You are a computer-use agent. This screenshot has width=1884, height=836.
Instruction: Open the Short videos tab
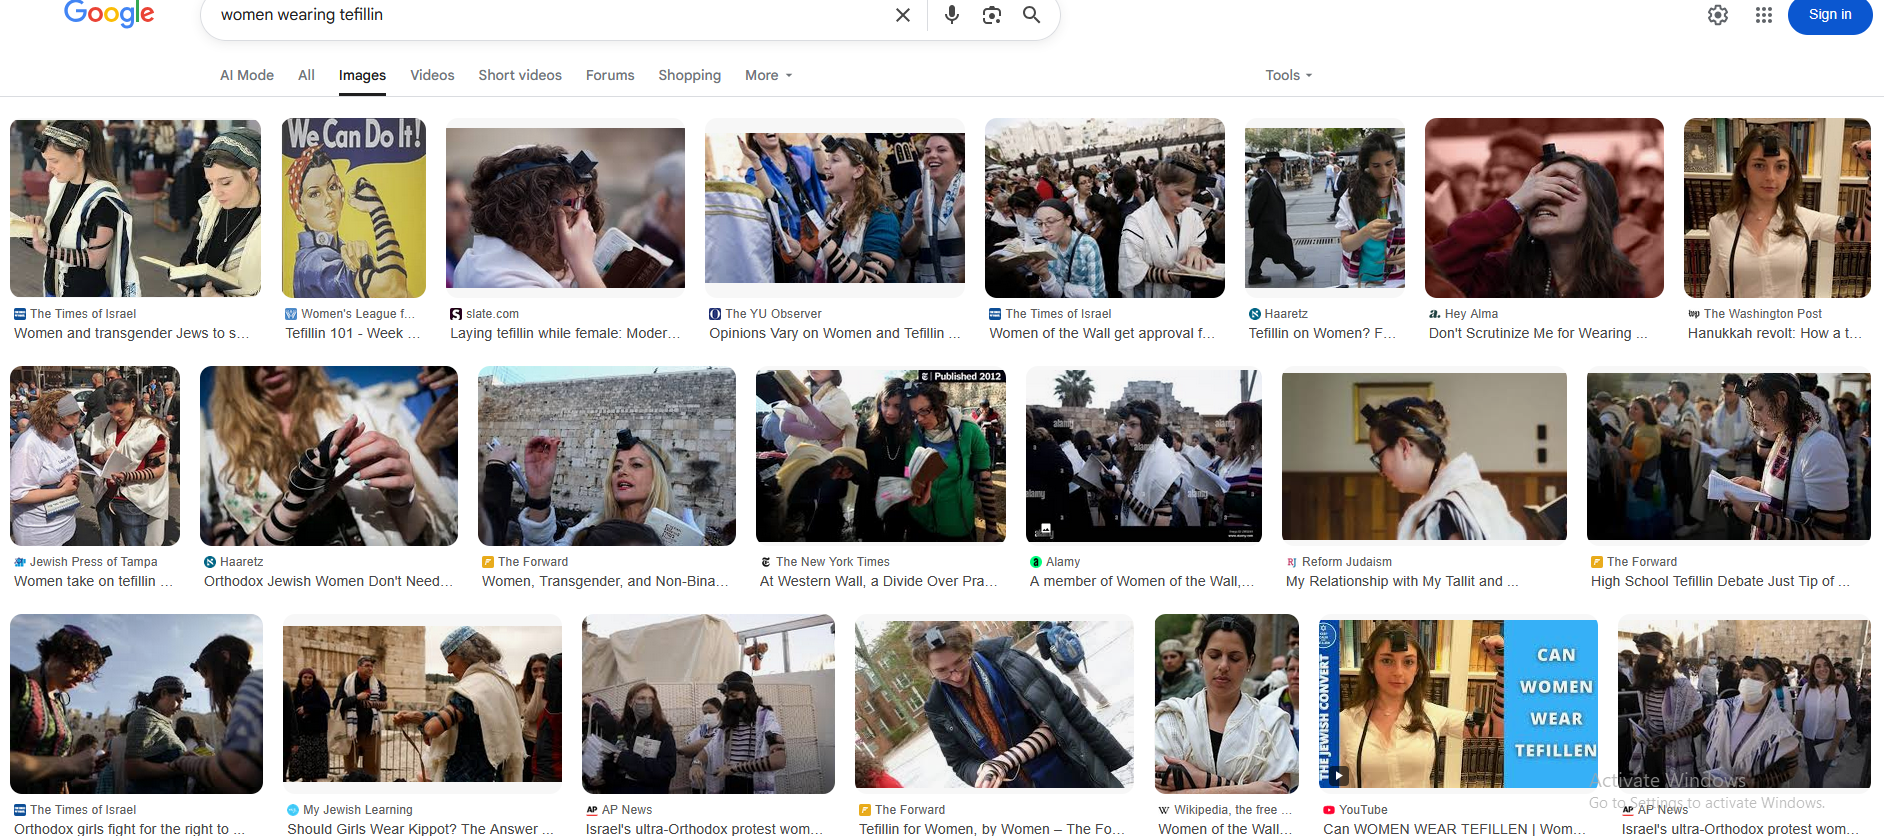pyautogui.click(x=520, y=75)
